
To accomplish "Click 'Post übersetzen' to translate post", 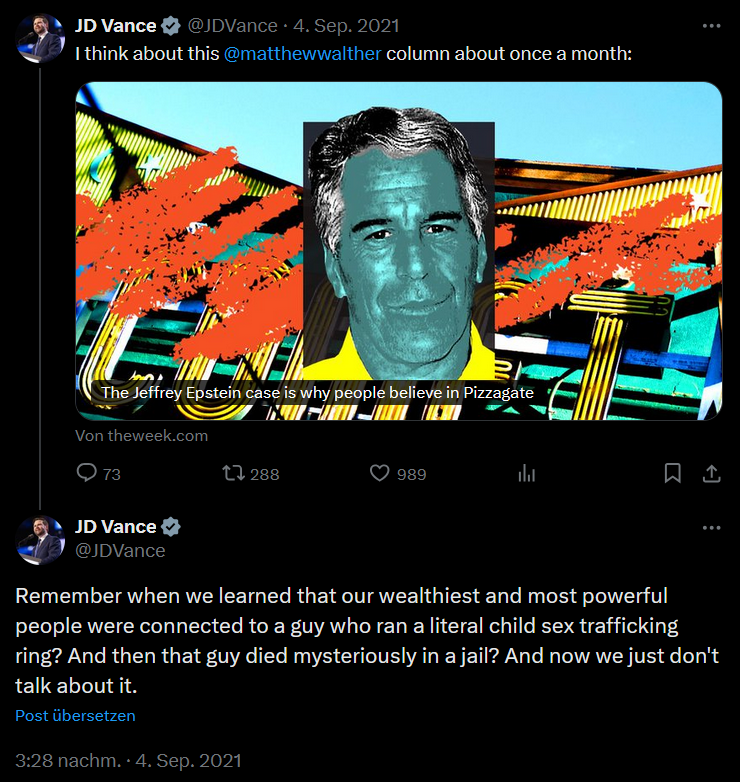I will 75,715.
